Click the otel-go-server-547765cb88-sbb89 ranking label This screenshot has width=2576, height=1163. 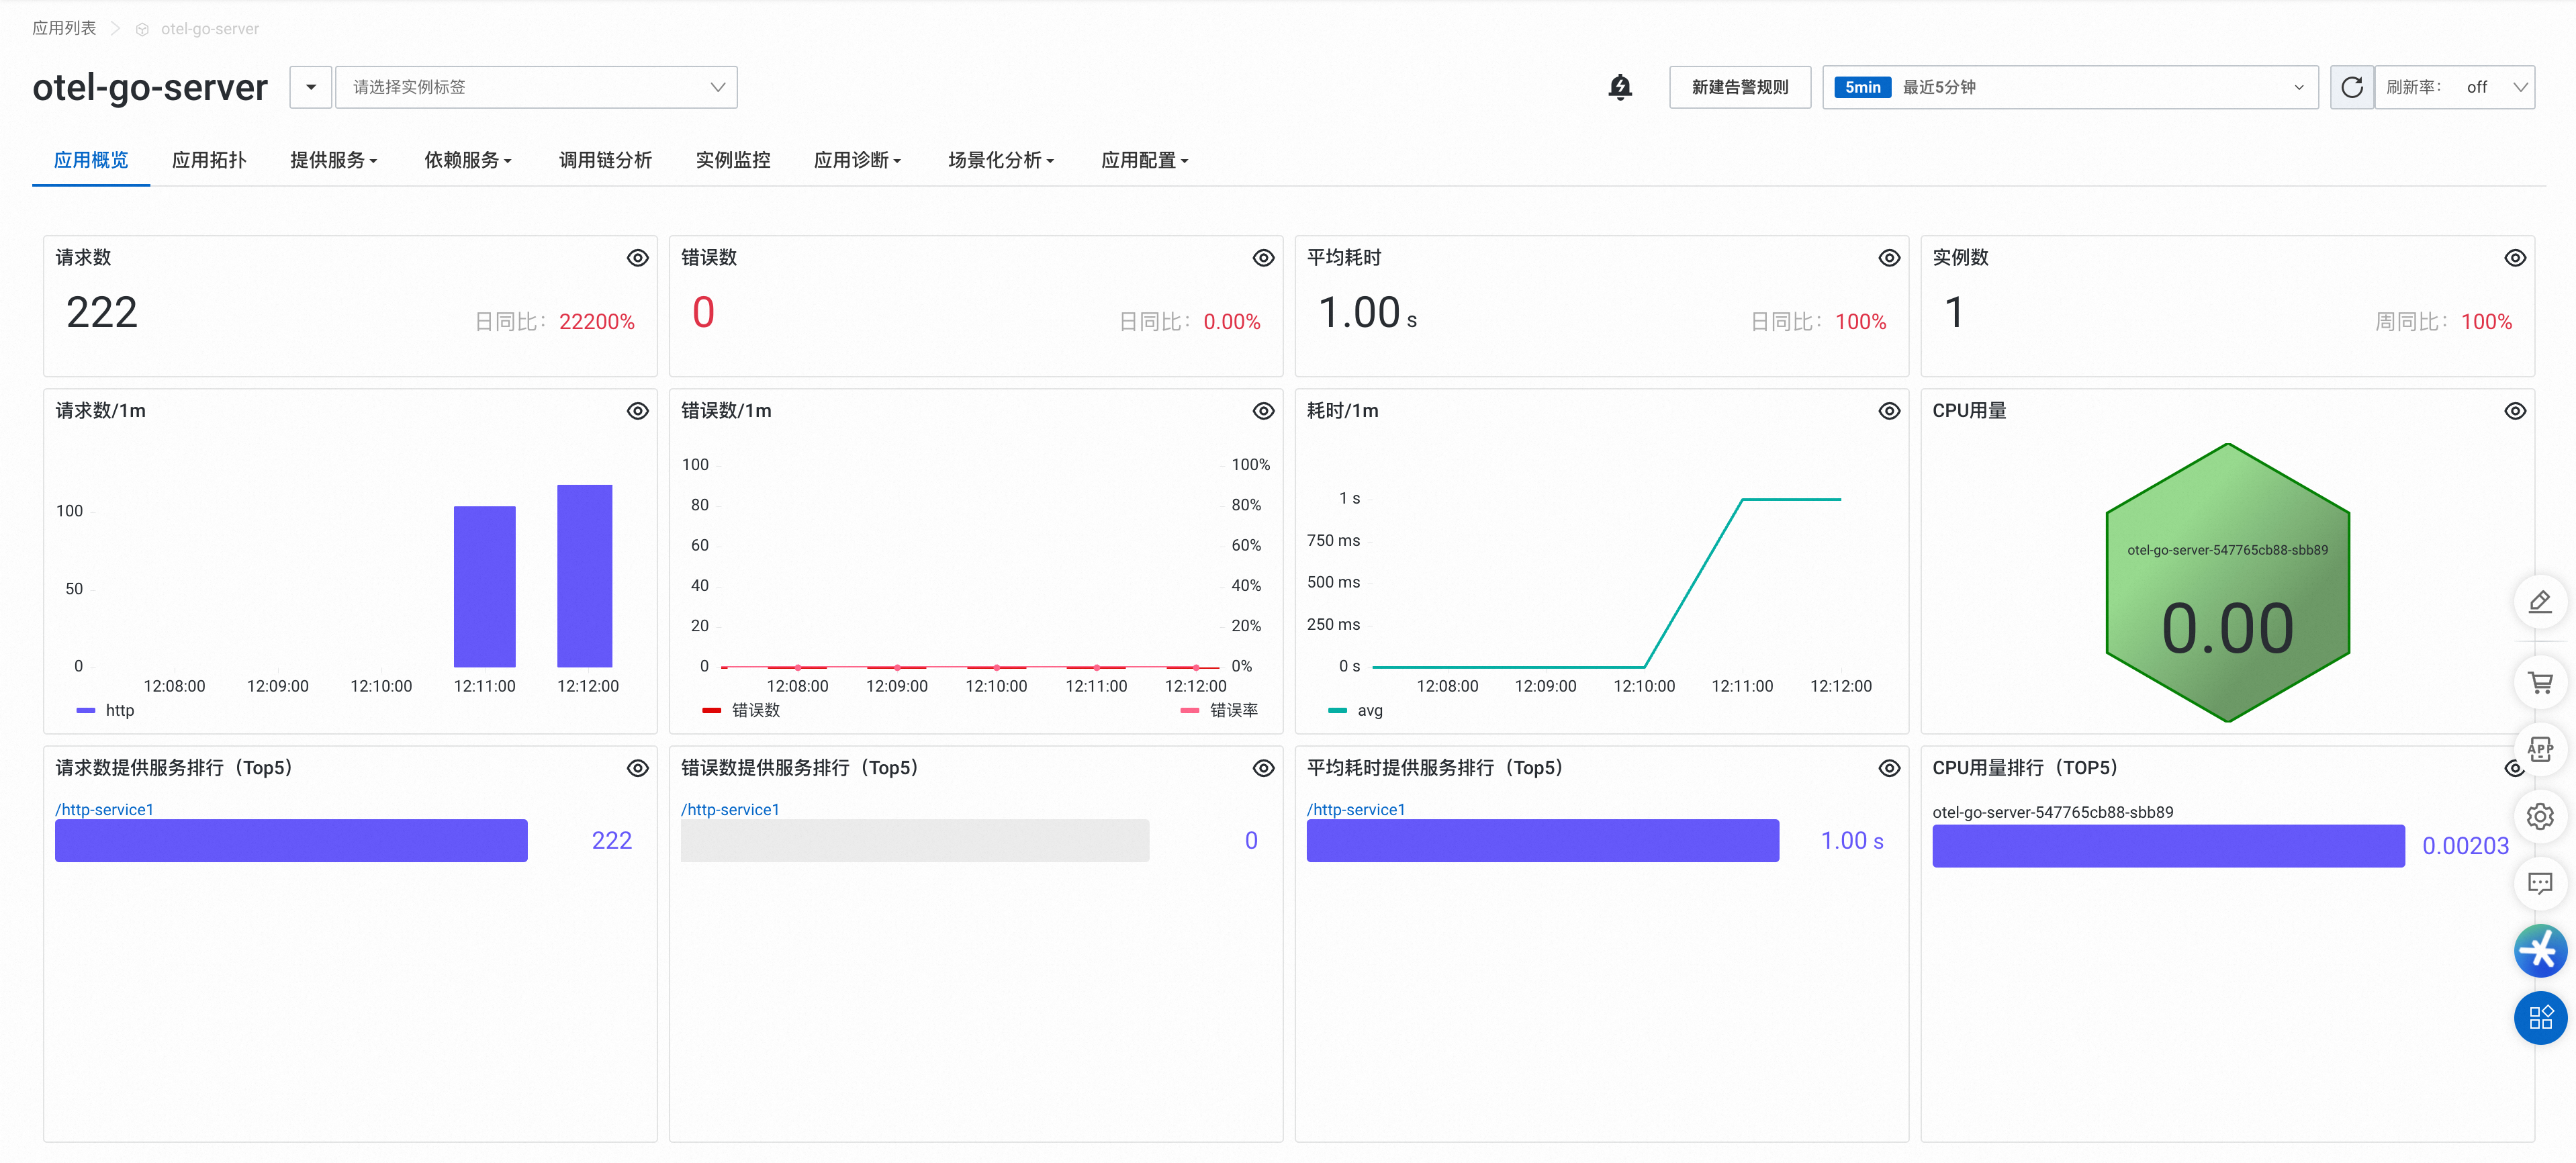click(2052, 812)
